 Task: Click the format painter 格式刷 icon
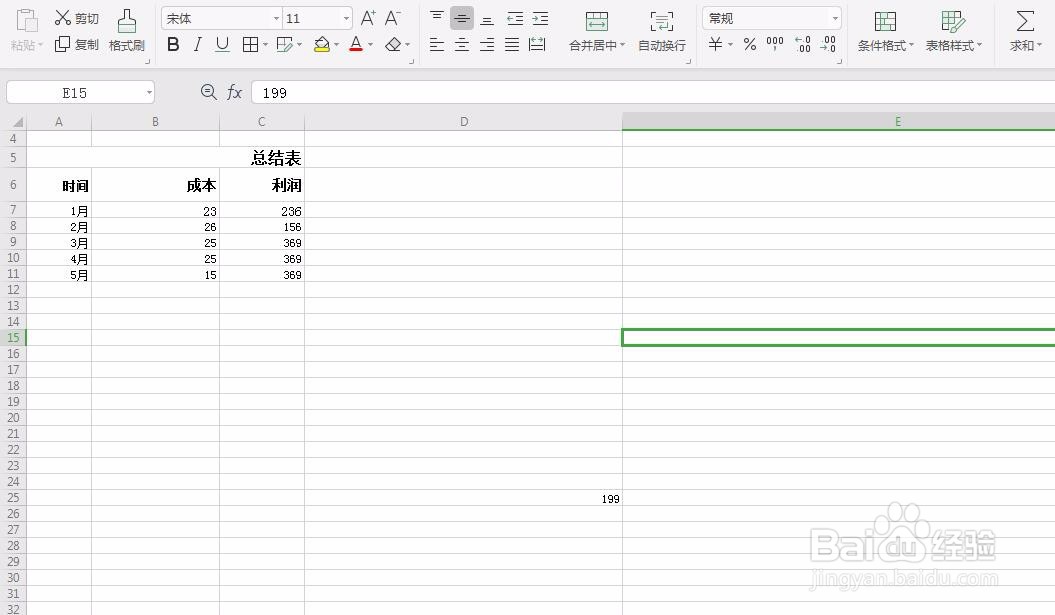click(x=126, y=30)
